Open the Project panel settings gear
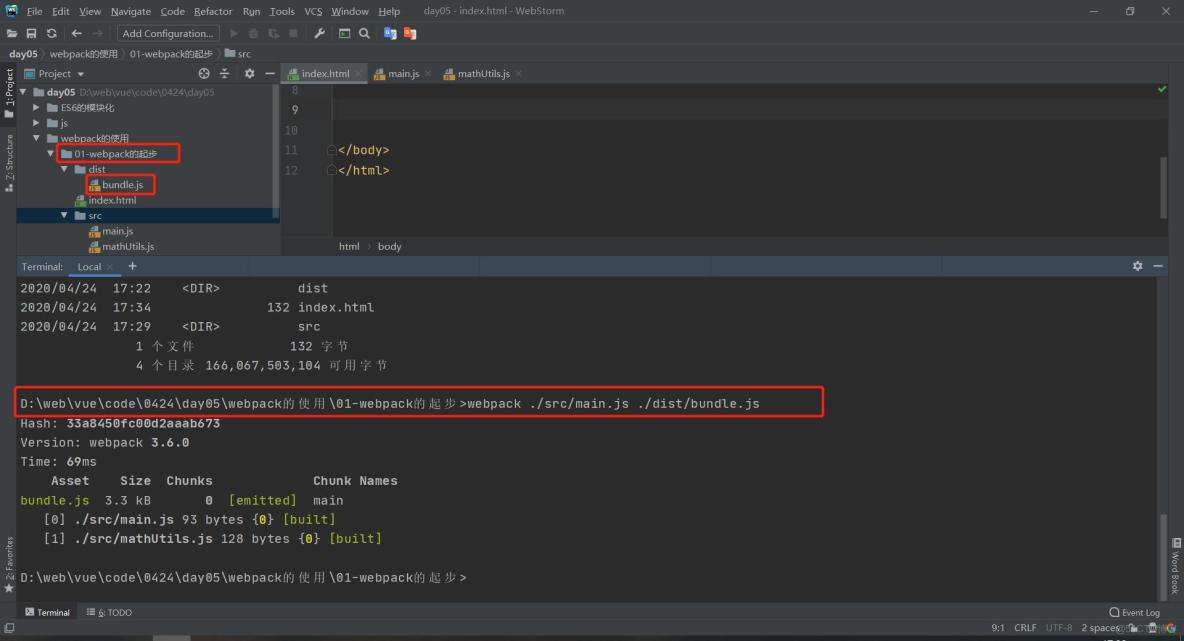 pyautogui.click(x=249, y=73)
